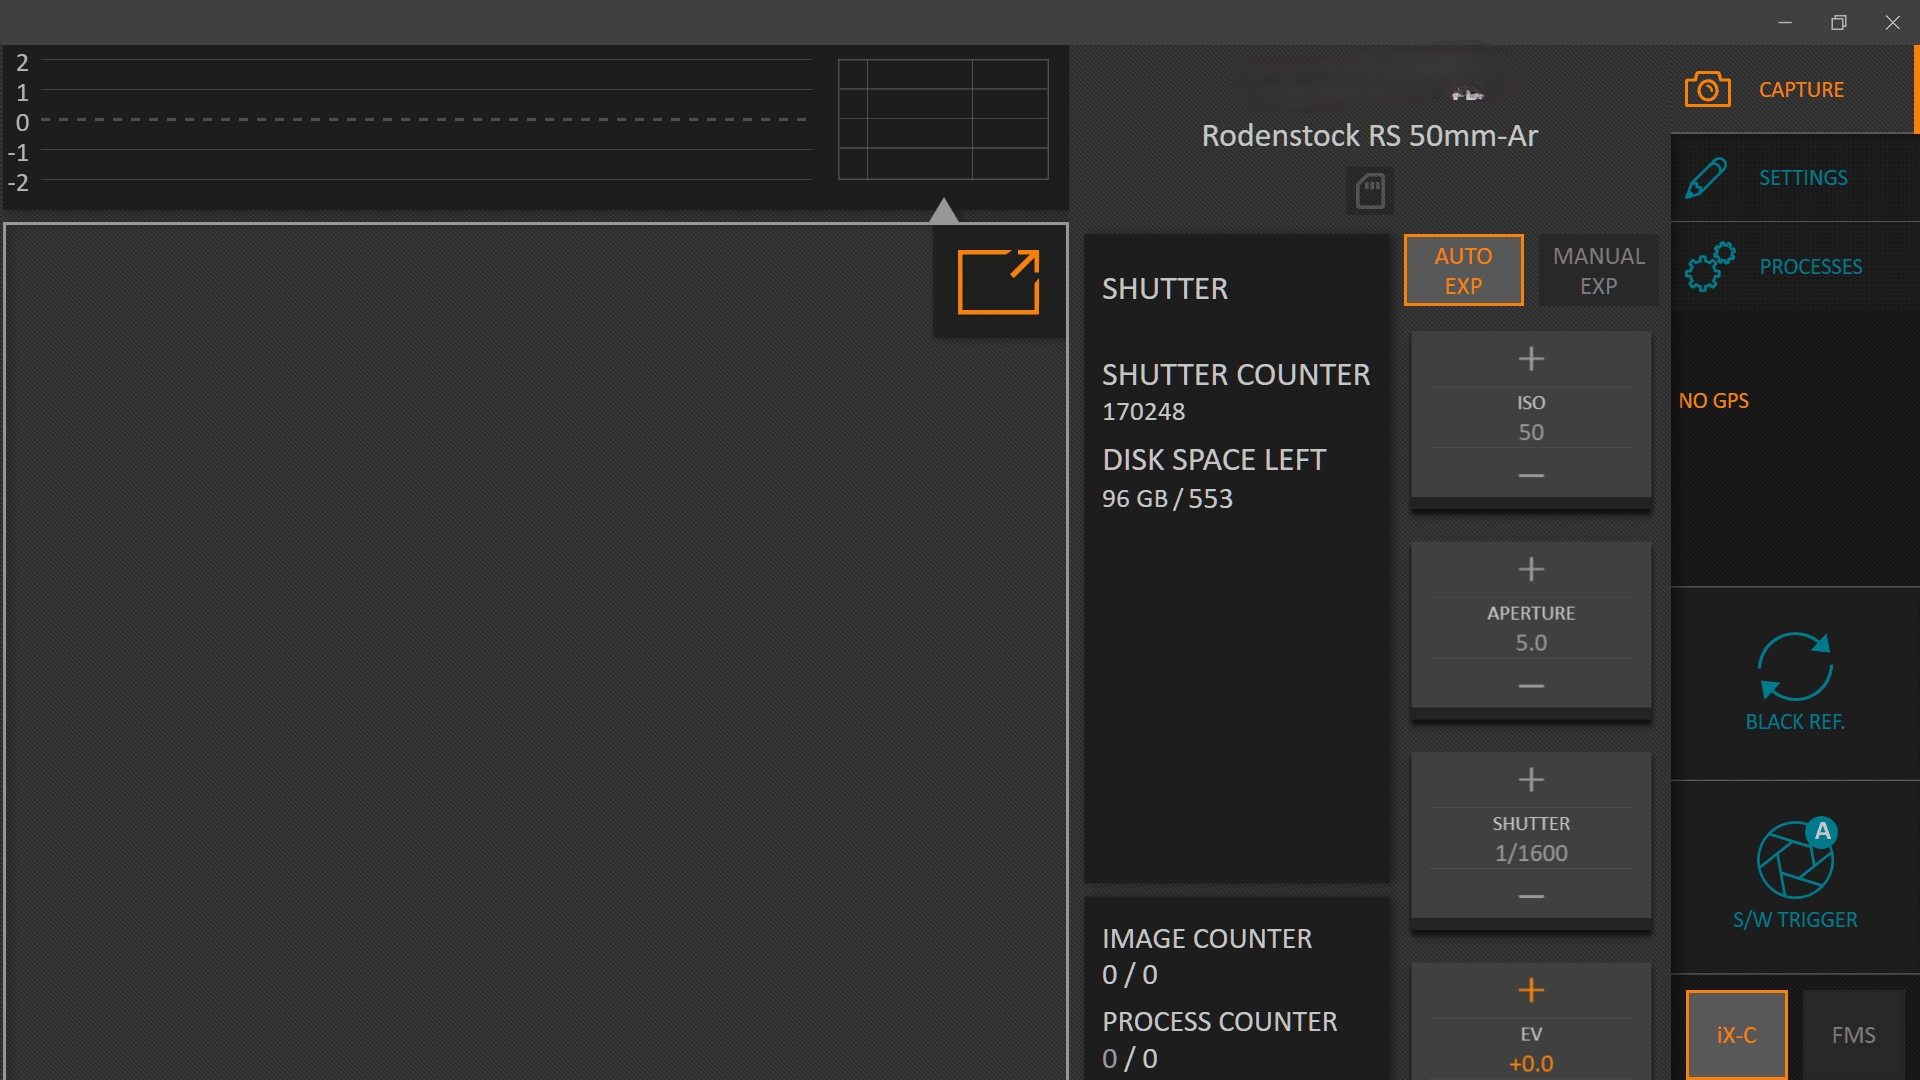Raise the EV compensation with orange plus
The image size is (1920, 1080).
pyautogui.click(x=1531, y=990)
